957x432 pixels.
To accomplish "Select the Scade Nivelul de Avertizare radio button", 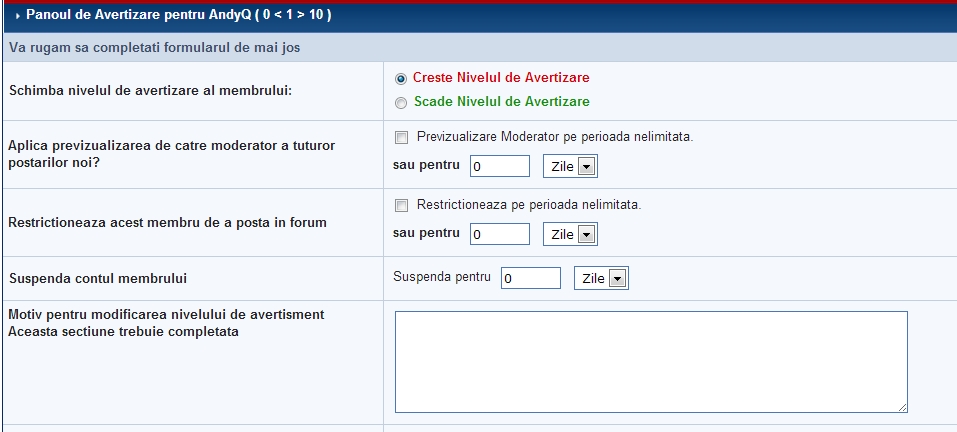I will (401, 102).
